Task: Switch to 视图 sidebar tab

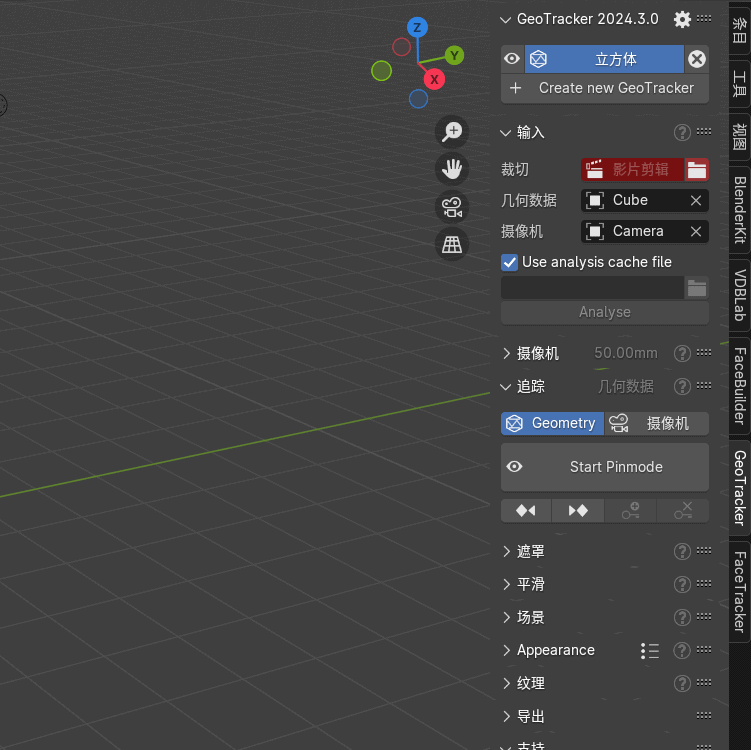Action: click(x=740, y=136)
